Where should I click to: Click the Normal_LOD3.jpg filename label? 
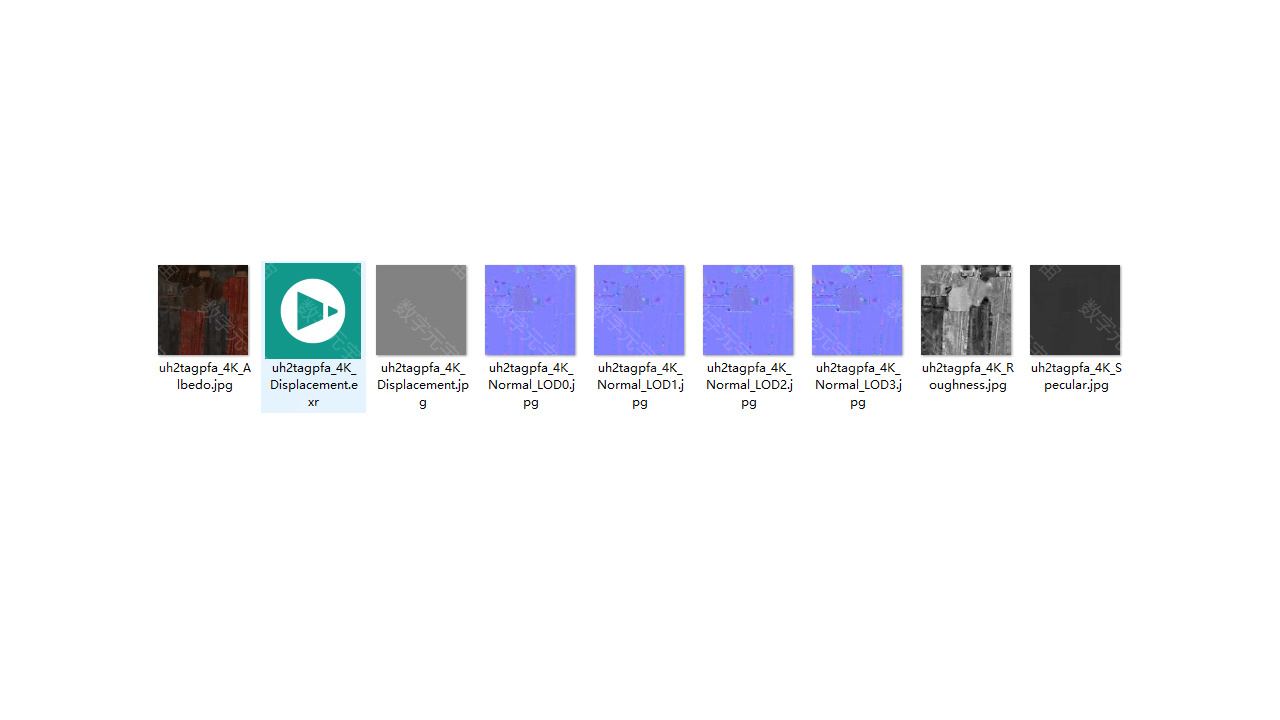pyautogui.click(x=858, y=385)
